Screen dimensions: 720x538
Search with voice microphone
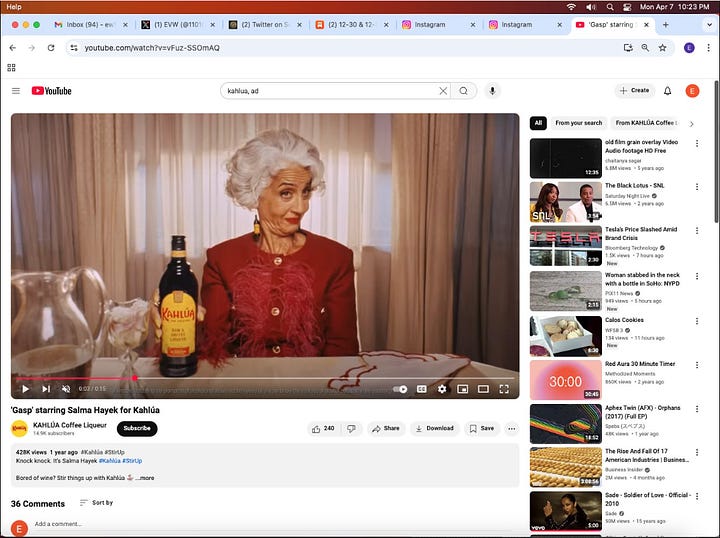pyautogui.click(x=492, y=91)
